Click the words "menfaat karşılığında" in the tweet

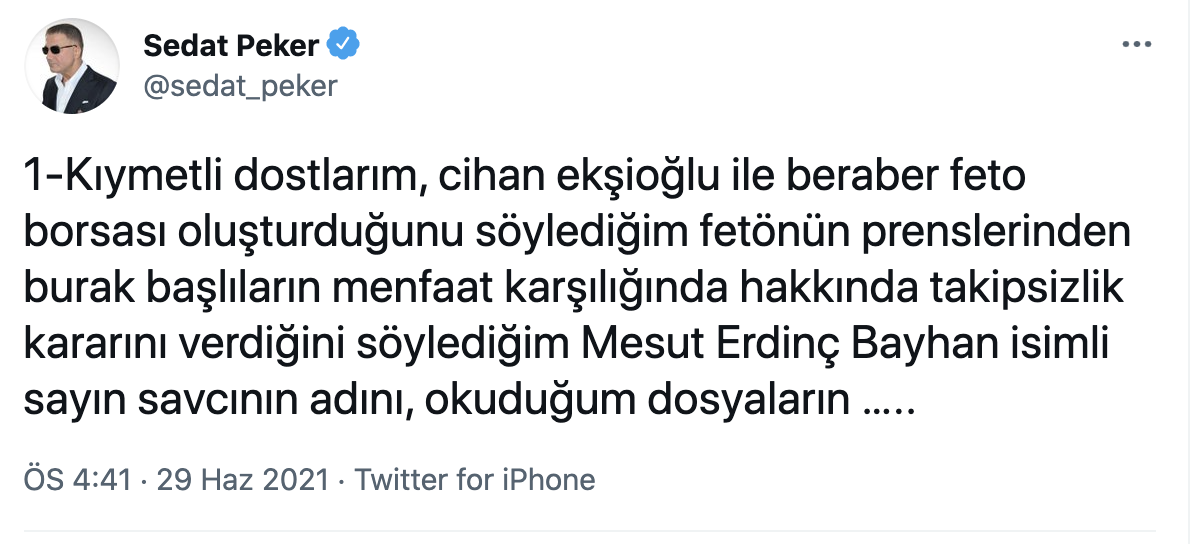(x=505, y=294)
